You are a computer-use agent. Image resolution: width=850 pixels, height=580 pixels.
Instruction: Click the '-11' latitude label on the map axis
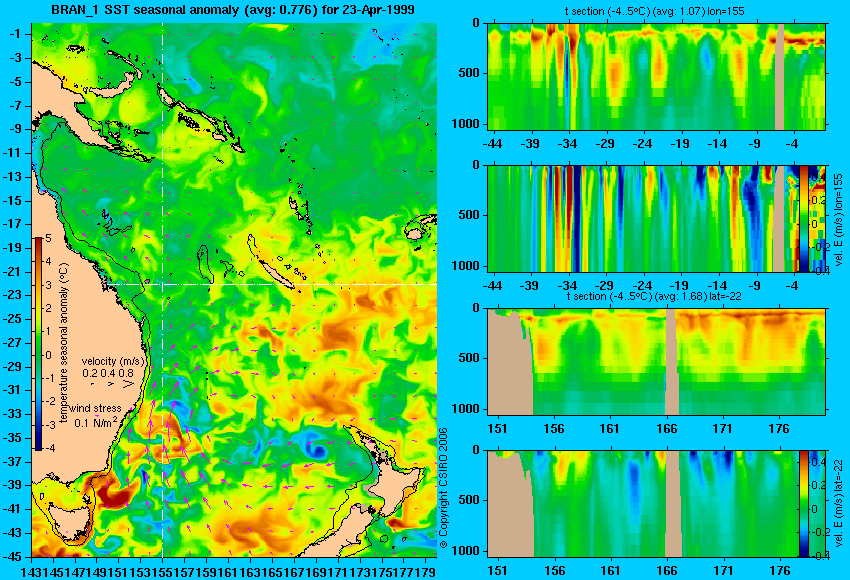13,153
